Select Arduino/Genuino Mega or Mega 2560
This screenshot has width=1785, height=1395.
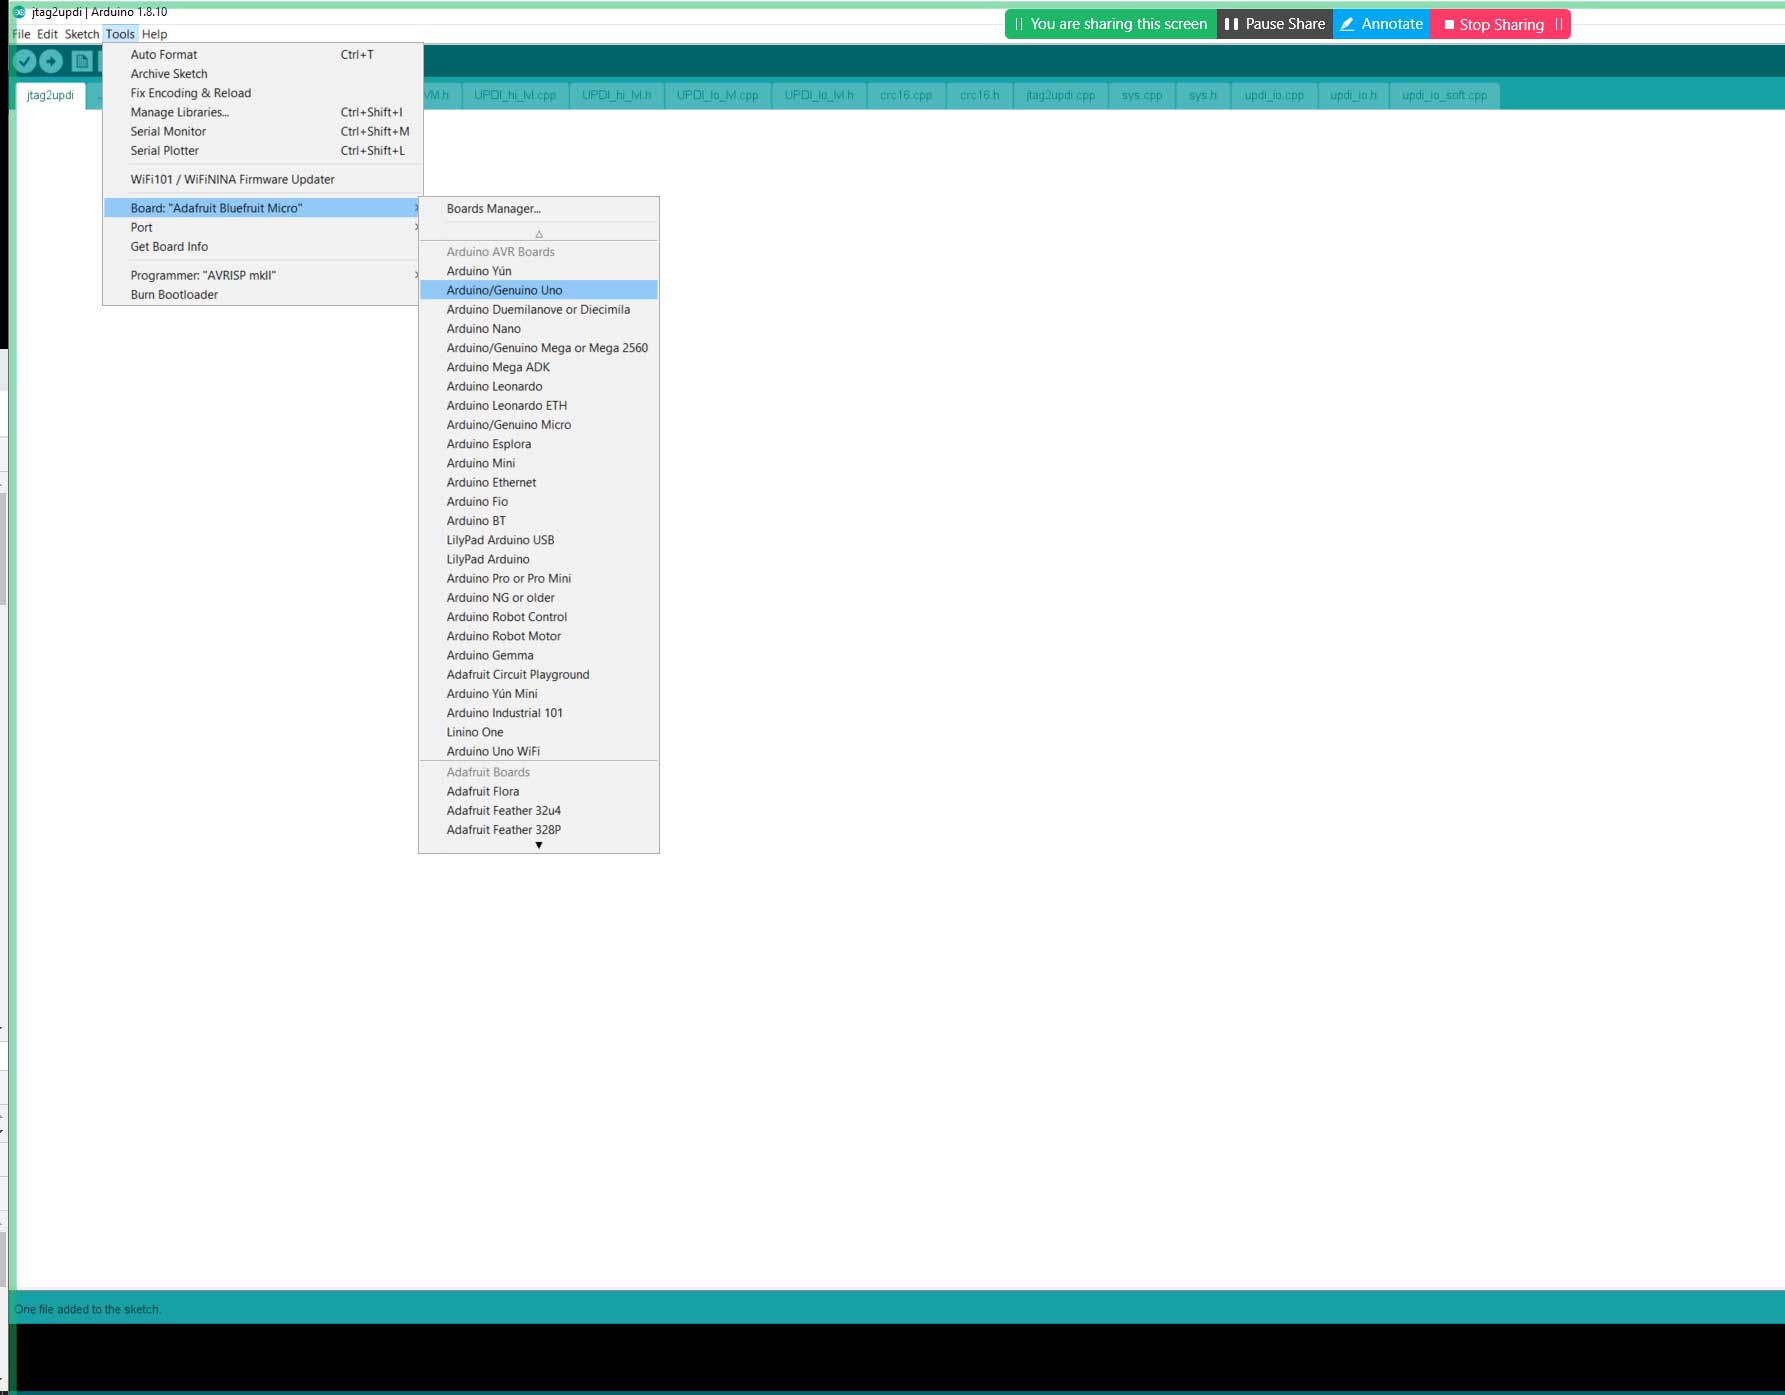tap(539, 348)
